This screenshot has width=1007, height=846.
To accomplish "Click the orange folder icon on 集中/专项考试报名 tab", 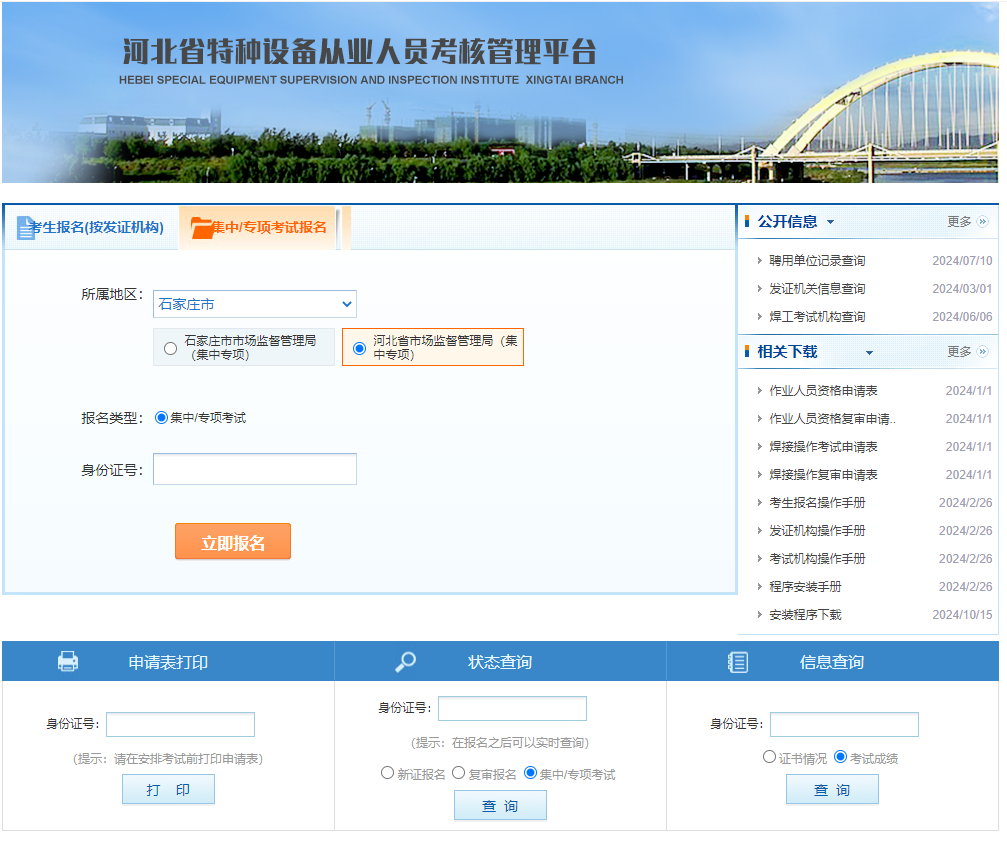I will tap(202, 227).
